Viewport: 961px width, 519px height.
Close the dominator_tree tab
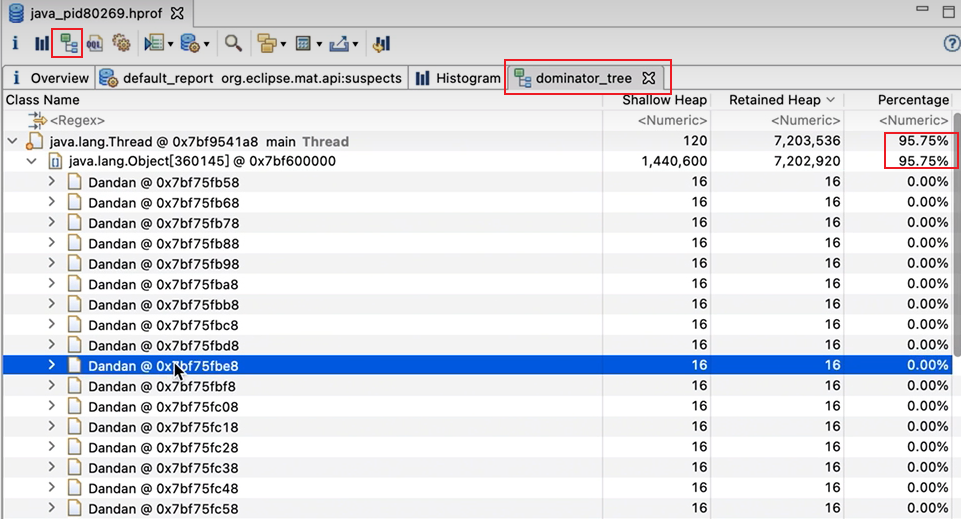coord(648,78)
